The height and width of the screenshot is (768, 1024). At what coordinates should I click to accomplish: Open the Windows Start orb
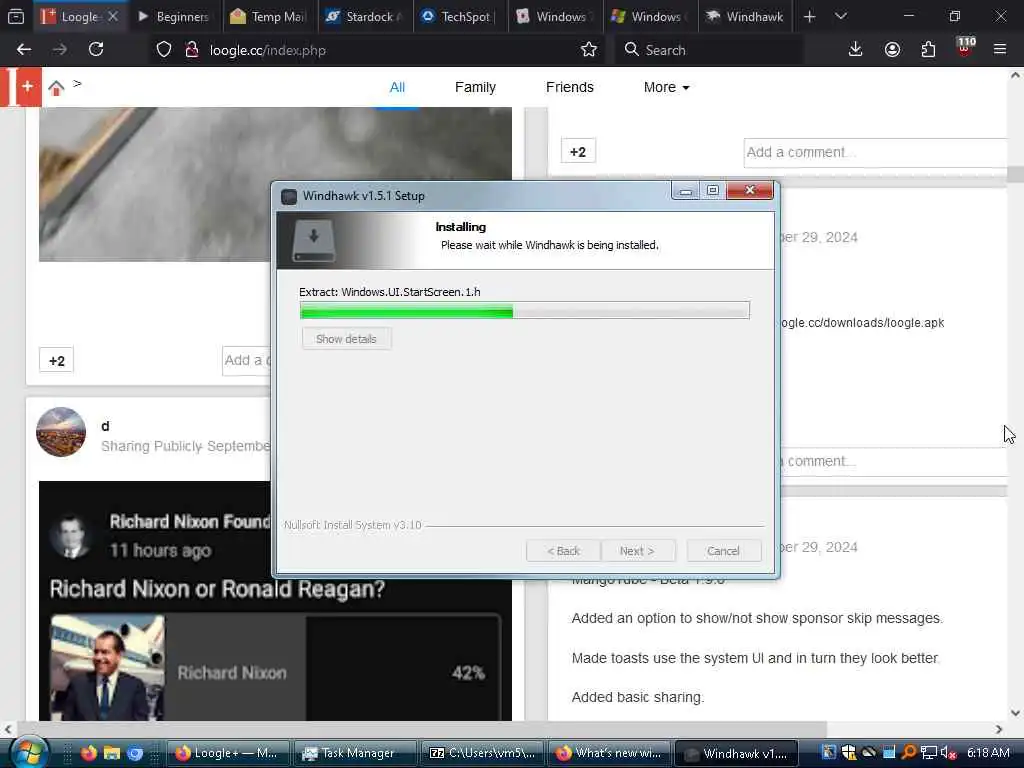pyautogui.click(x=27, y=752)
